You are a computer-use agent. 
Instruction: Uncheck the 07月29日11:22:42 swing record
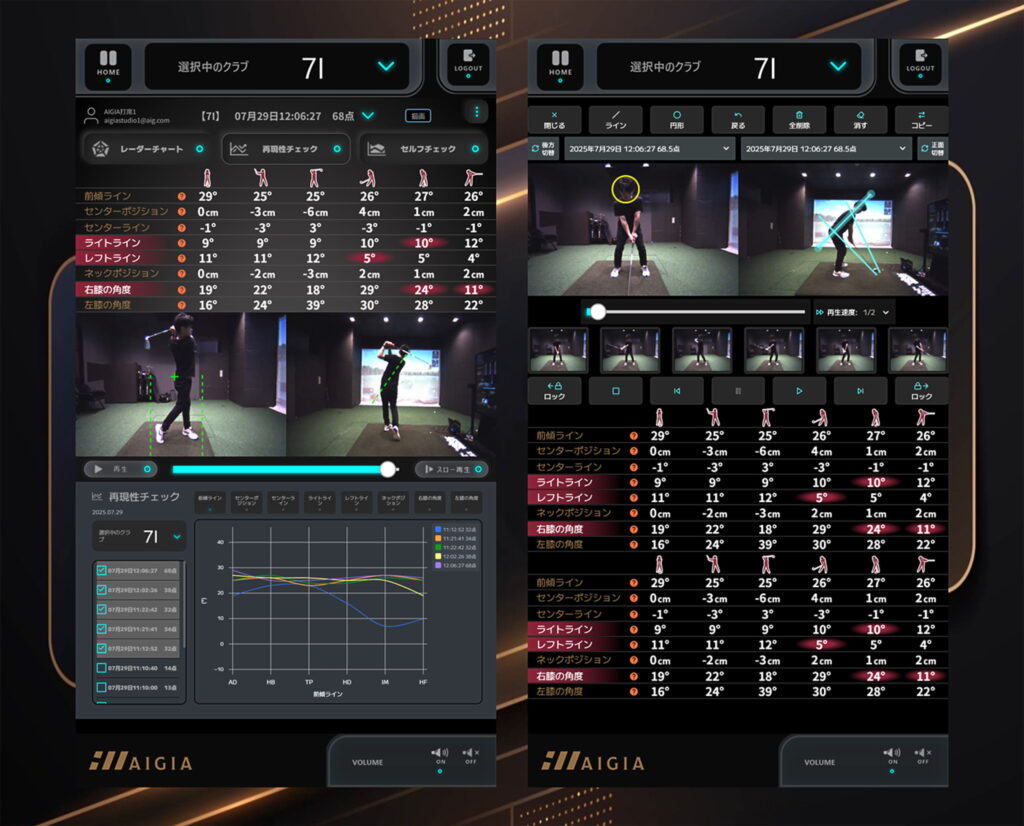tap(102, 609)
